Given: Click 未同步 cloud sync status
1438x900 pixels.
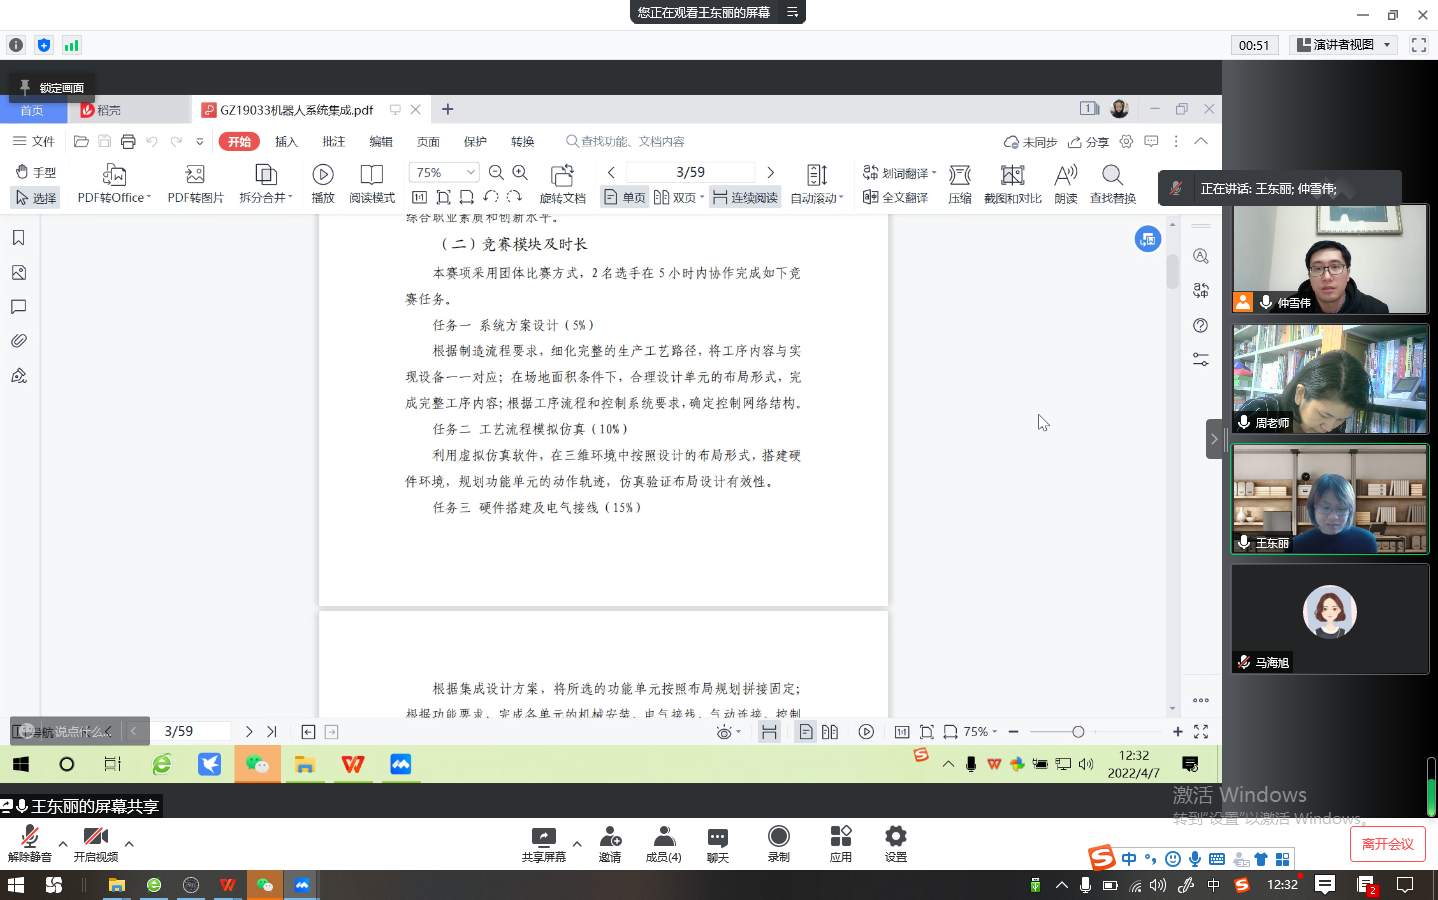Looking at the screenshot, I should pyautogui.click(x=1030, y=142).
